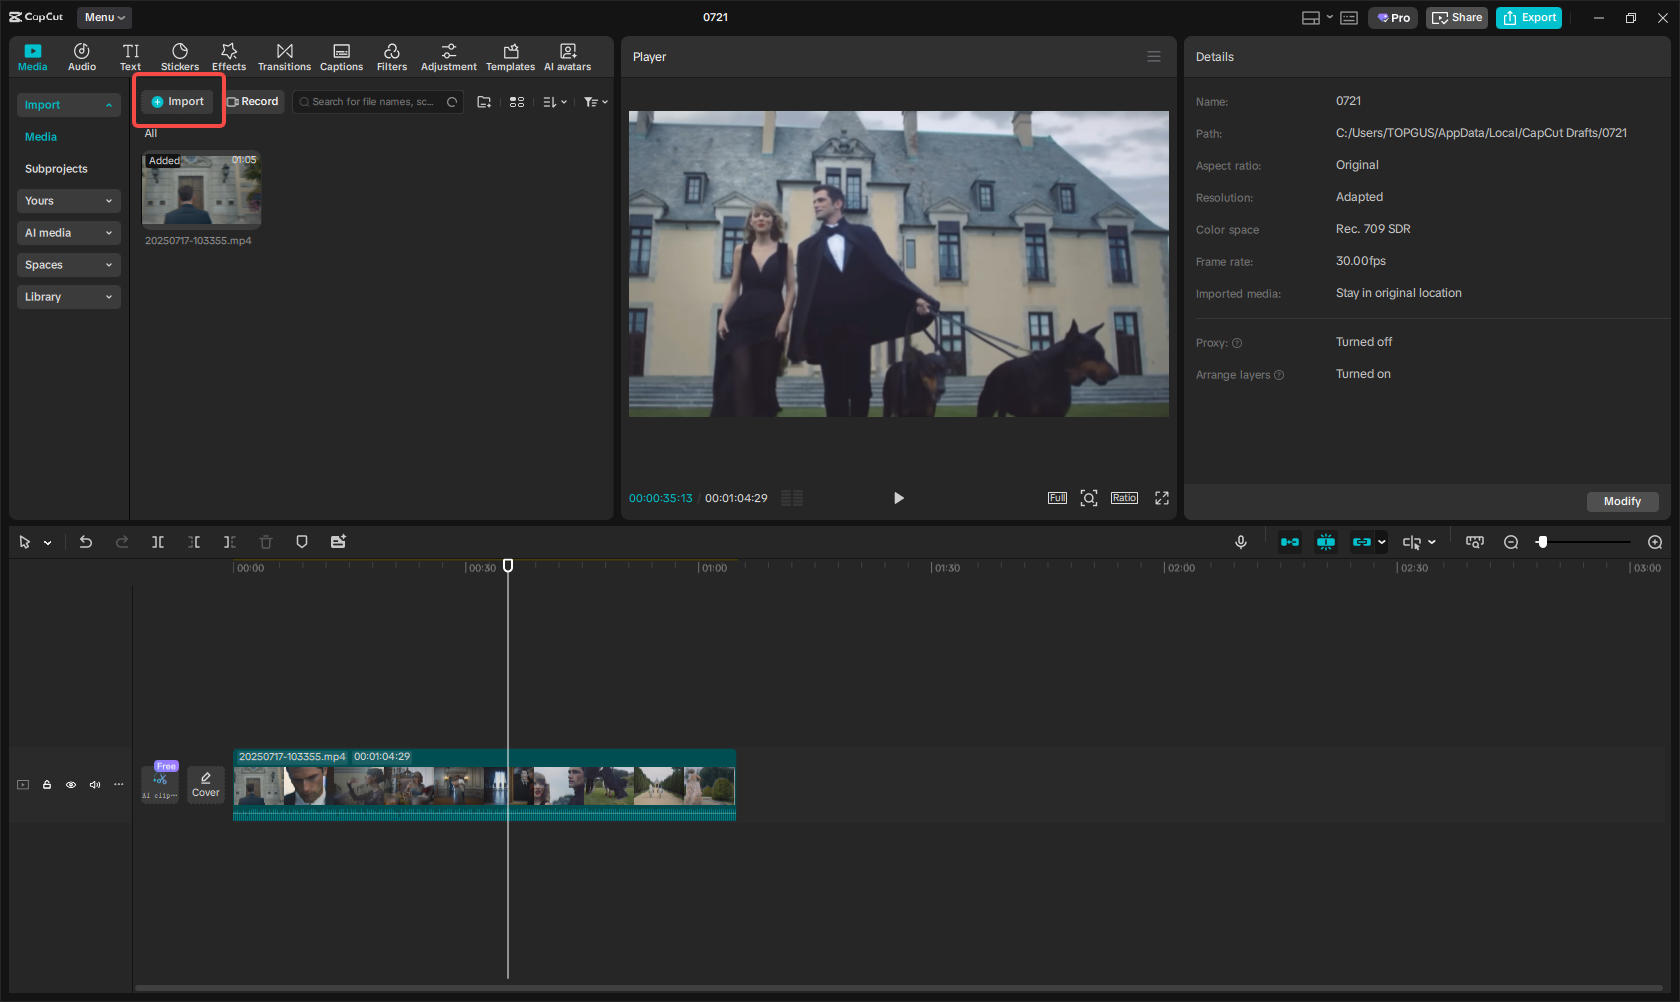Image resolution: width=1680 pixels, height=1002 pixels.
Task: Split the clip at the playhead
Action: coord(157,541)
